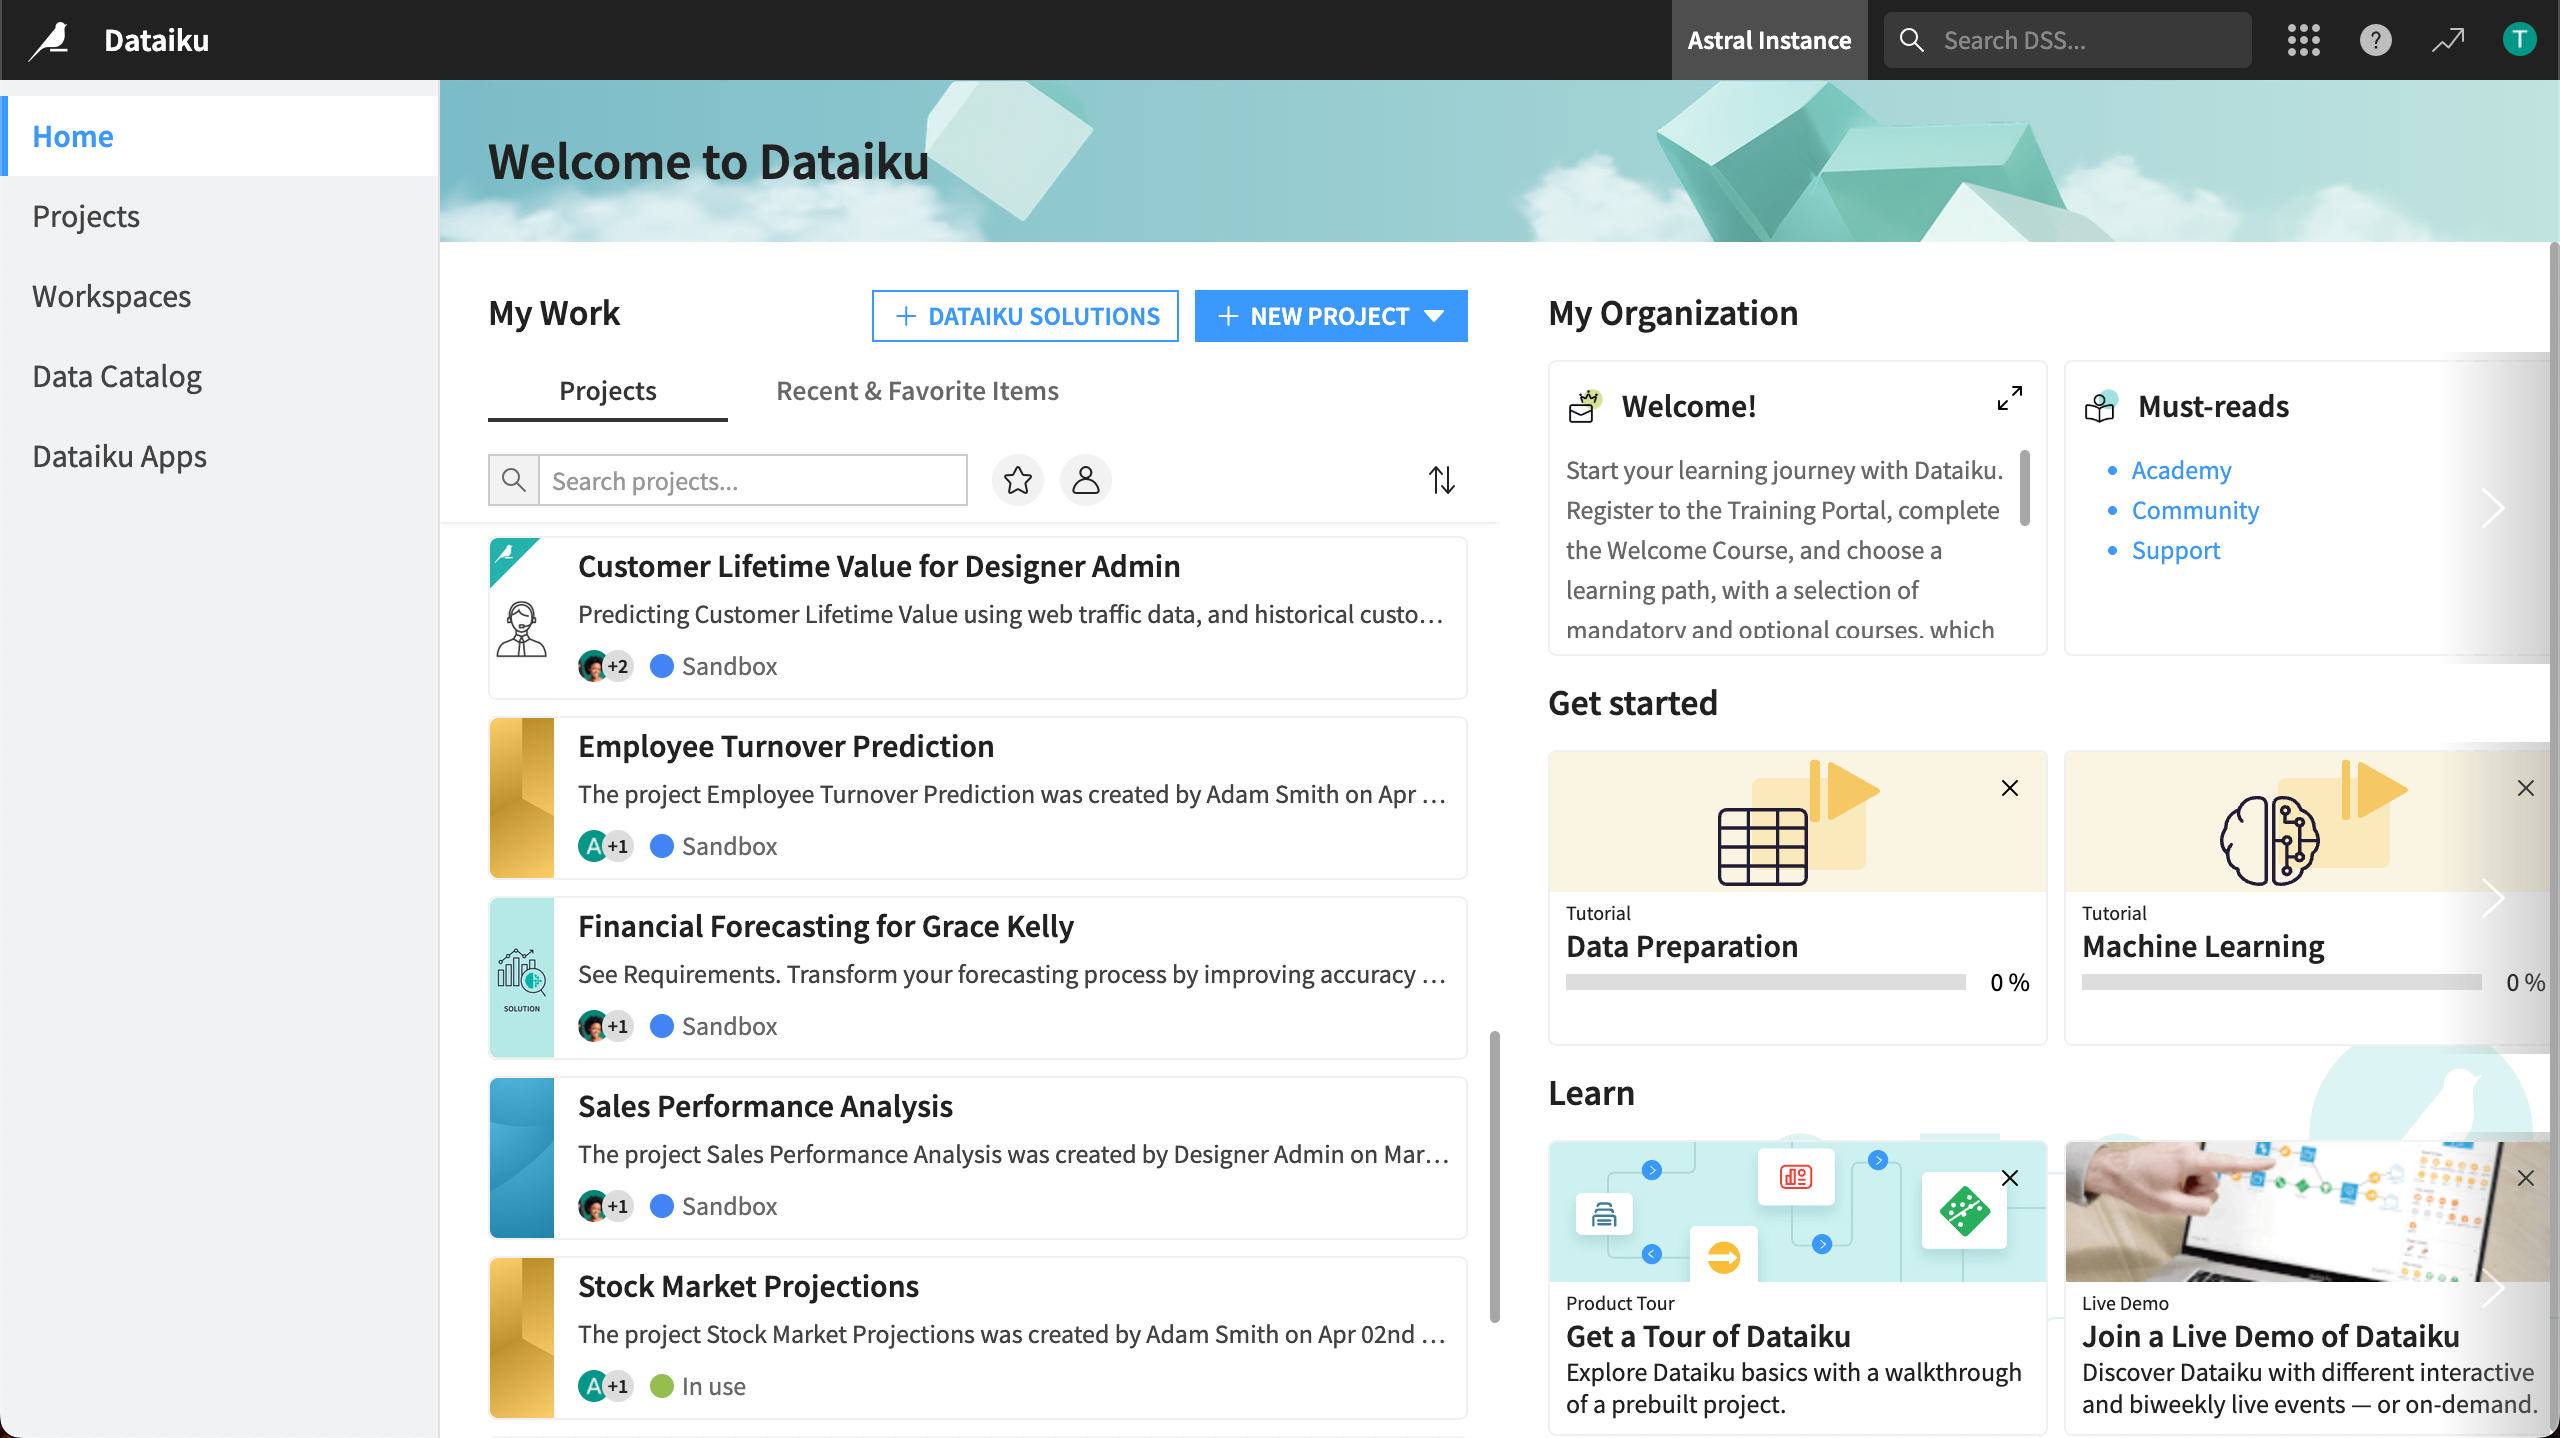The width and height of the screenshot is (2560, 1438).
Task: Click the Dataiku Solutions button
Action: 1024,315
